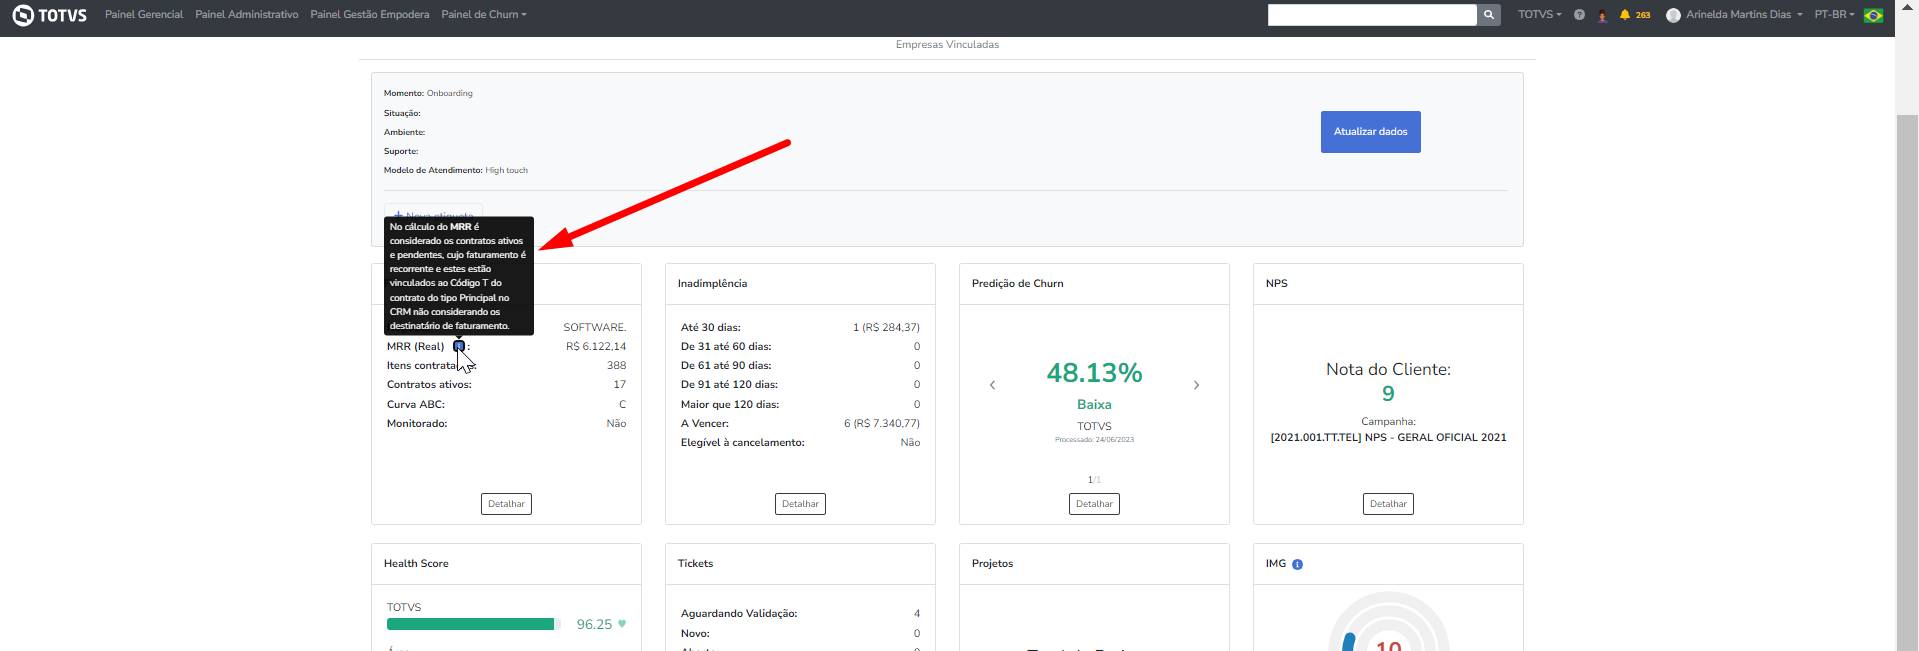Click the TOTVS link in Health Score
The width and height of the screenshot is (1919, 651).
(x=404, y=608)
